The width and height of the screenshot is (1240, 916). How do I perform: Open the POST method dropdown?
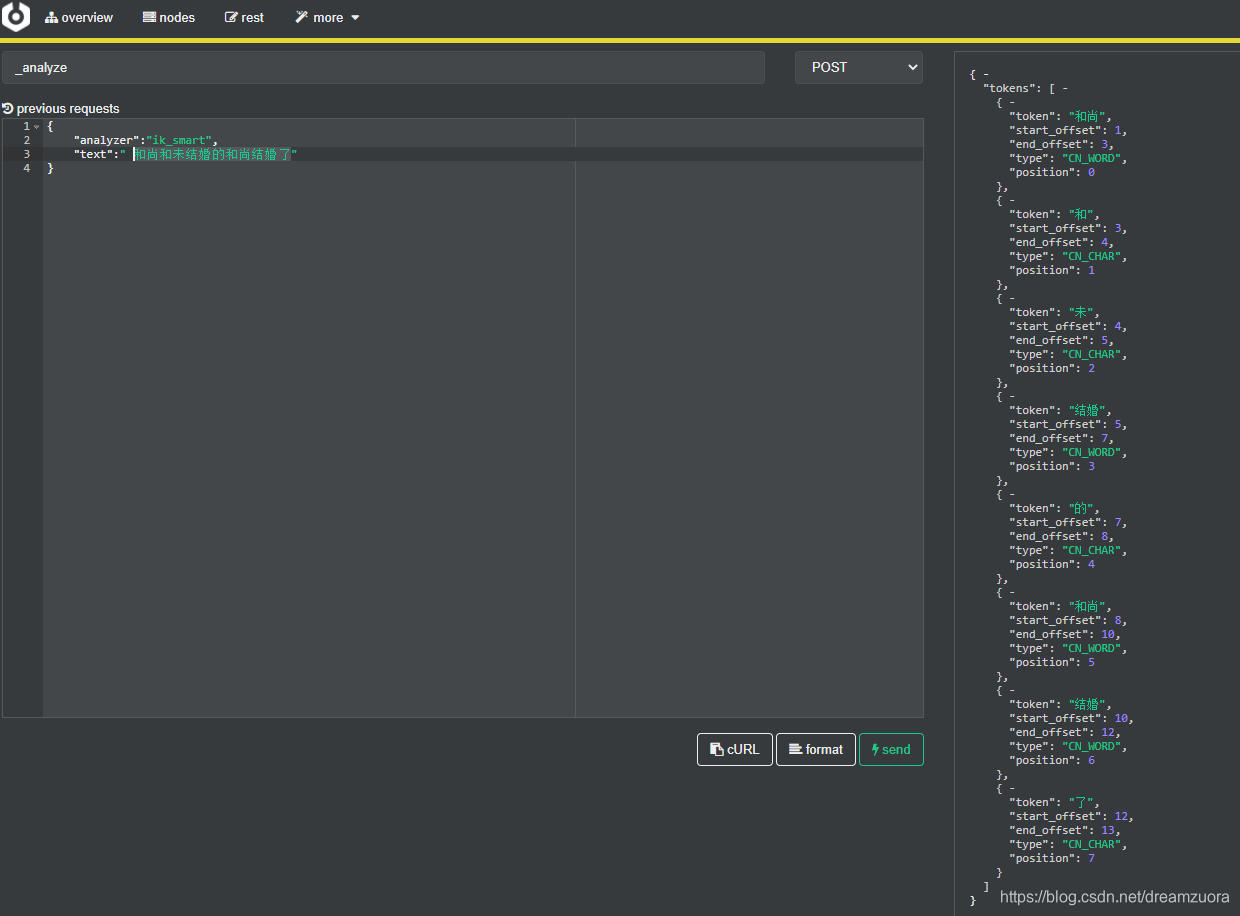pyautogui.click(x=859, y=67)
